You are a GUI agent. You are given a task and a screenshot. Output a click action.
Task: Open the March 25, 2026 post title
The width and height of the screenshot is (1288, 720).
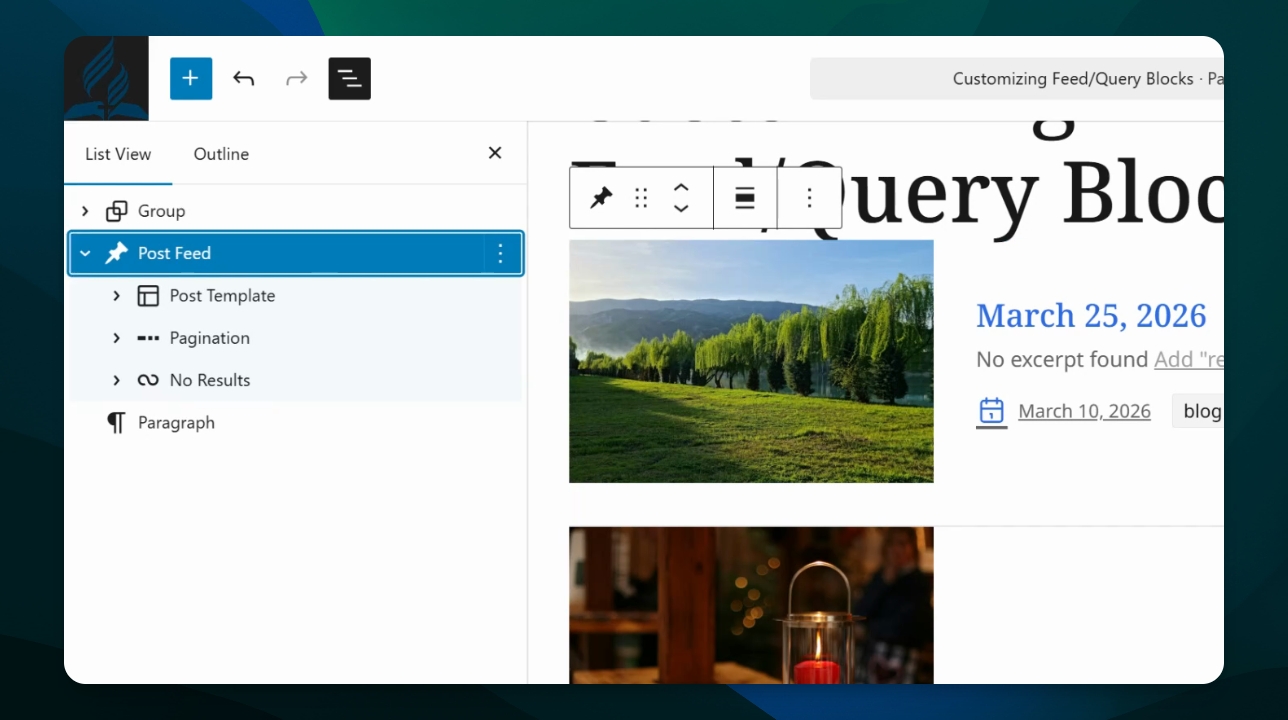click(1091, 316)
